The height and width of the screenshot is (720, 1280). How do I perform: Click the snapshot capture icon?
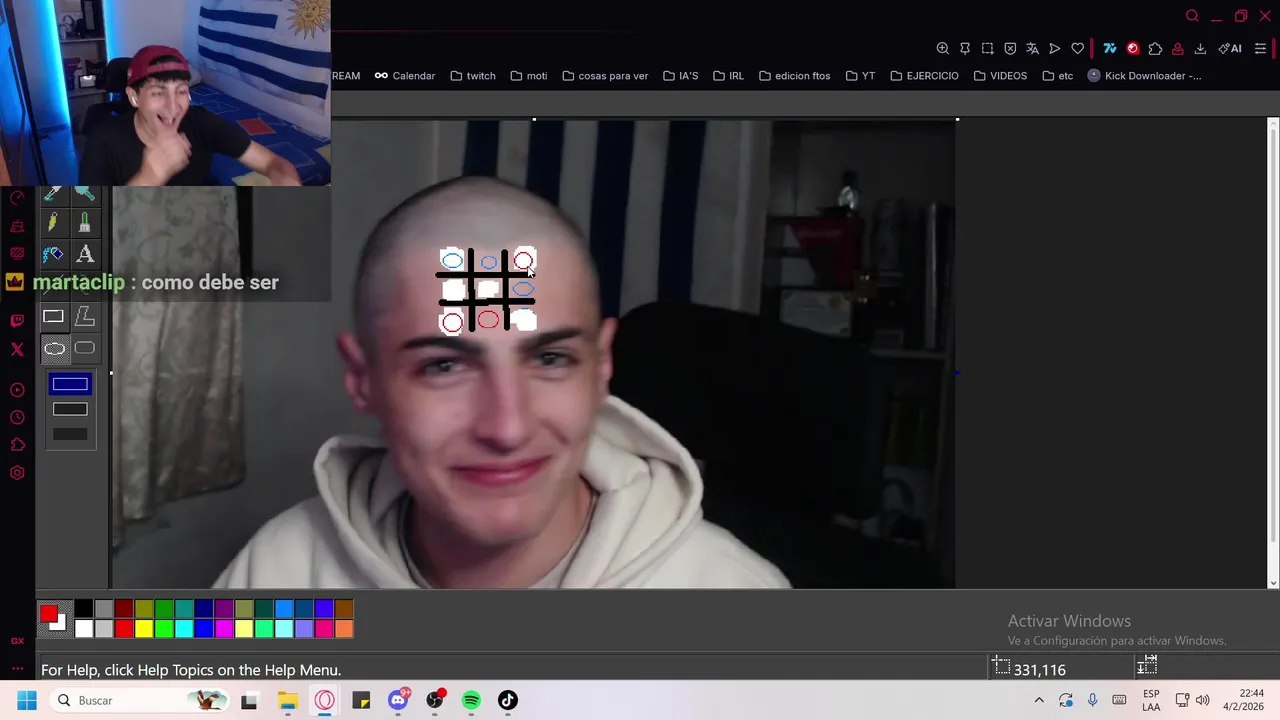point(988,48)
